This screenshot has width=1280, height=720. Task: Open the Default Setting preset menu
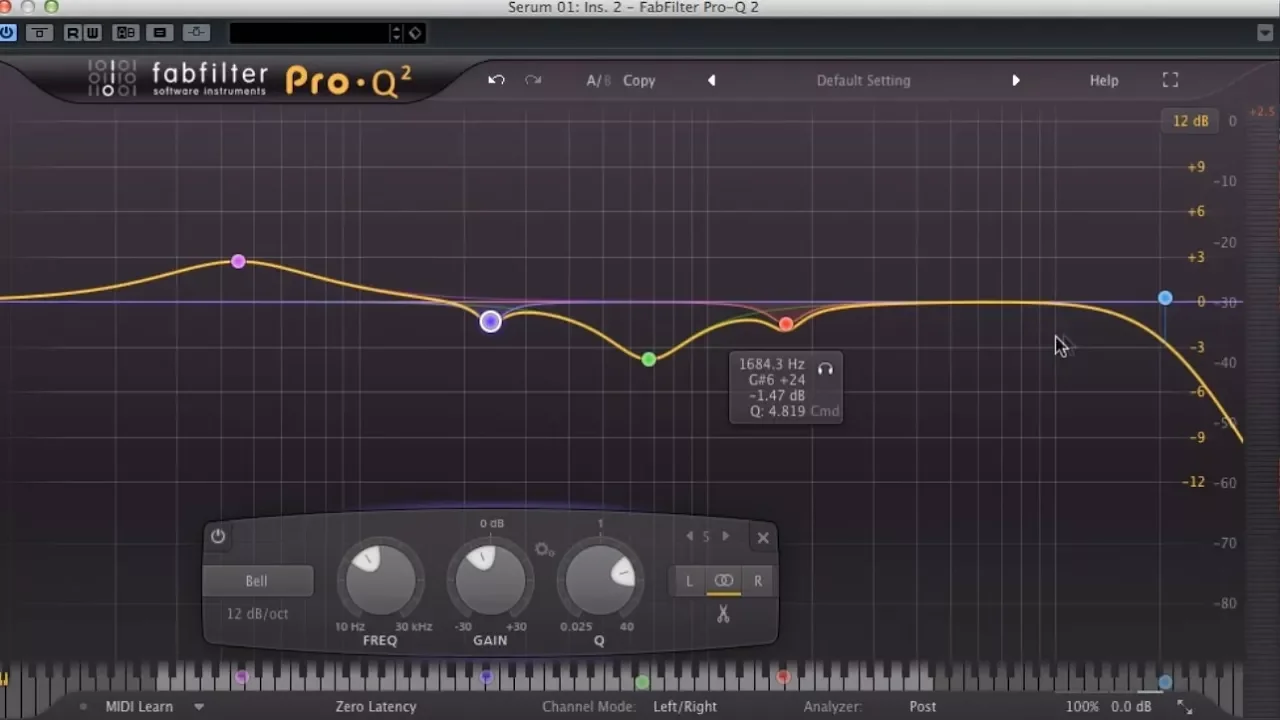(x=863, y=80)
